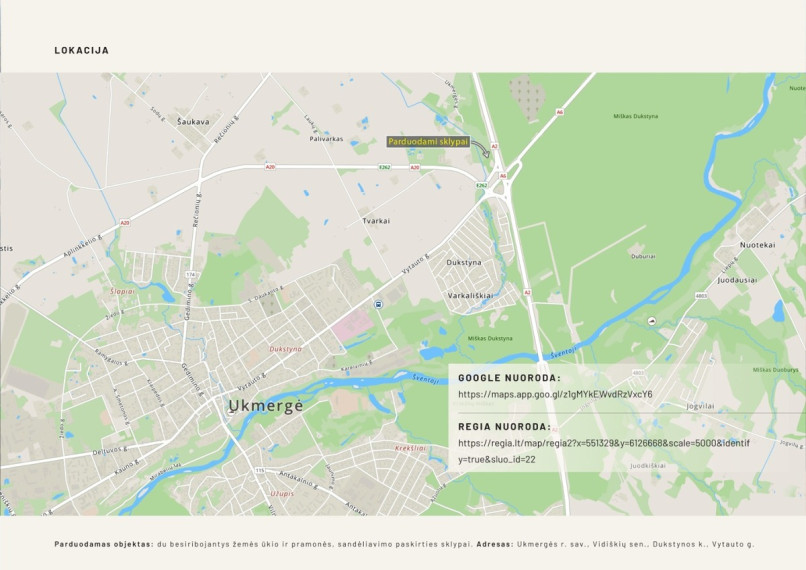Click the pink highlighted area near Vytauto g.
Viewport: 806px width, 570px height.
(x=353, y=326)
